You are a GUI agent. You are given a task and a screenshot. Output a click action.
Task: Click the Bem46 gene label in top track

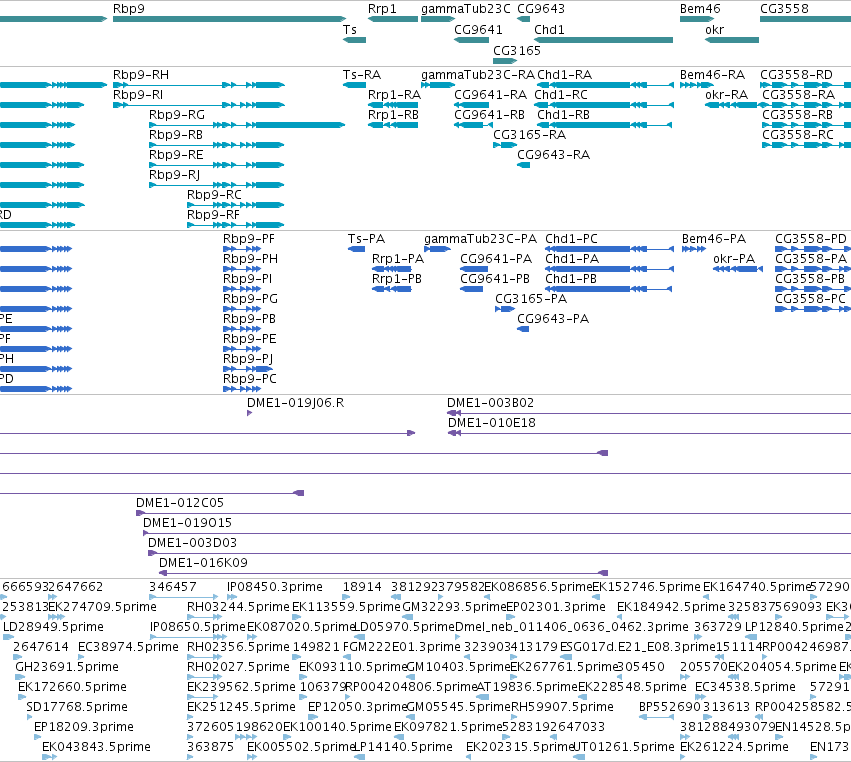click(x=700, y=9)
